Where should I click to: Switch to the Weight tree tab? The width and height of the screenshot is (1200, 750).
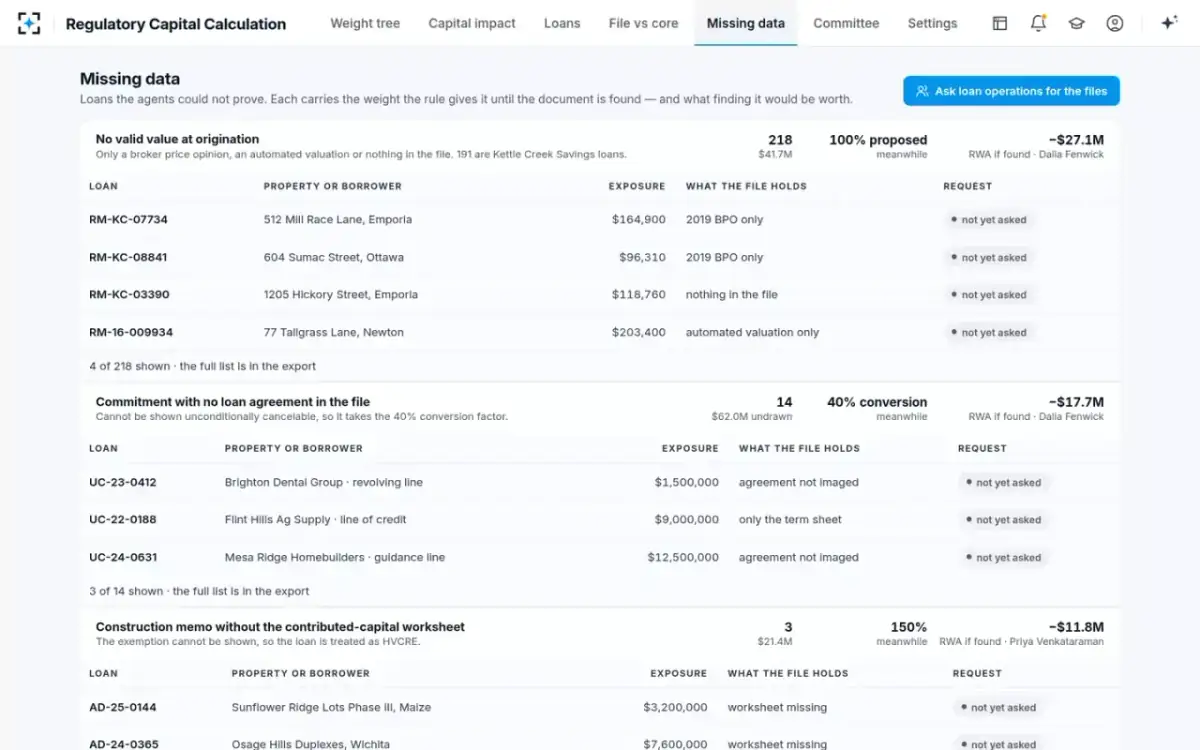365,23
